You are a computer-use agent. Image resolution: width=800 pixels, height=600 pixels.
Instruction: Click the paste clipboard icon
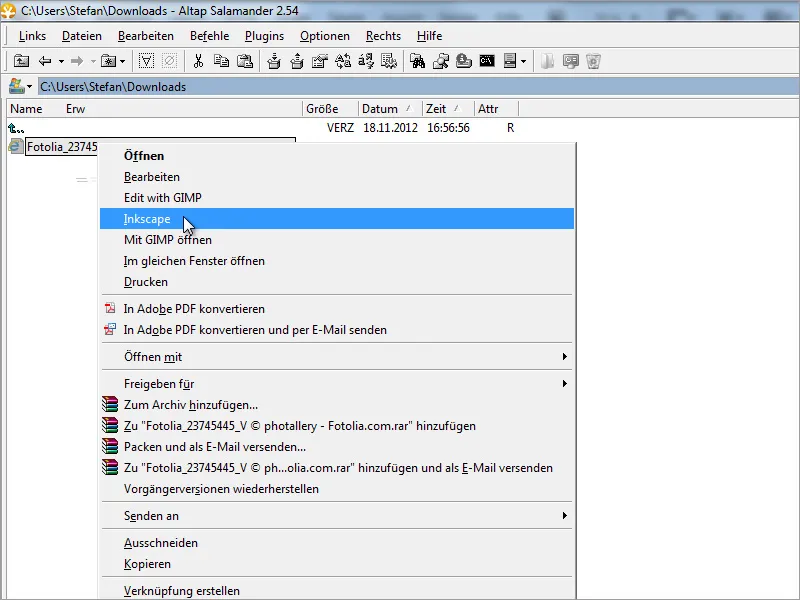245,61
